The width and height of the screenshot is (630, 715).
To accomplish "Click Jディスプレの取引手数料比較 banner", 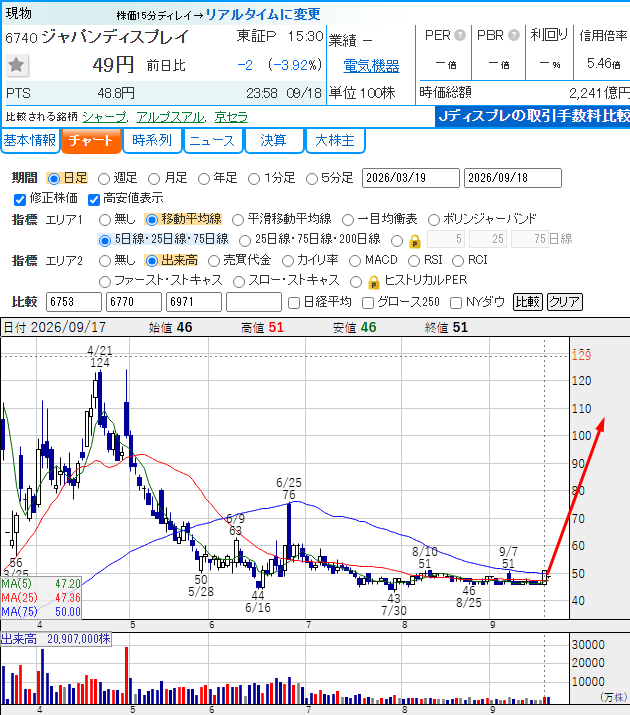I will pos(533,116).
